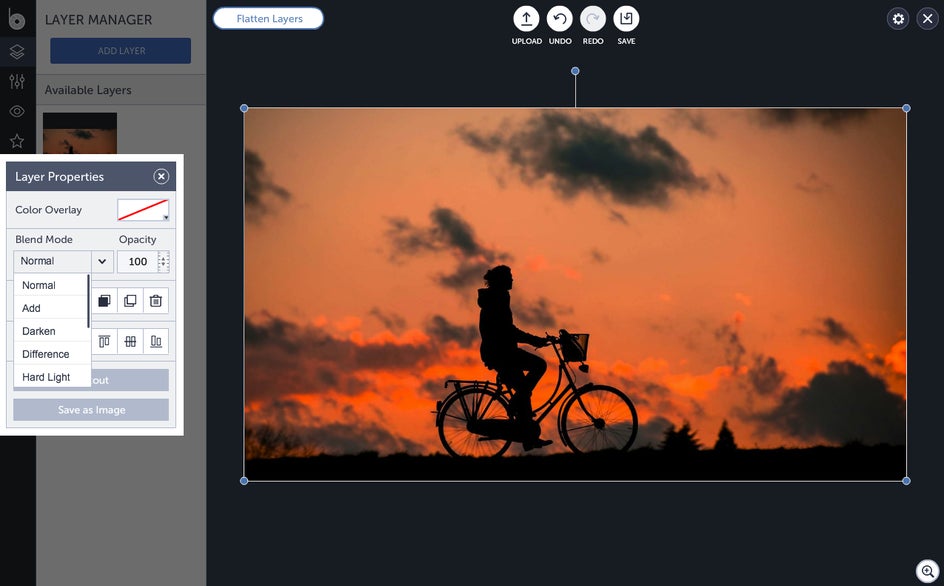Click the Blend Mode field showing Normal
Viewport: 944px width, 586px height.
(53, 261)
